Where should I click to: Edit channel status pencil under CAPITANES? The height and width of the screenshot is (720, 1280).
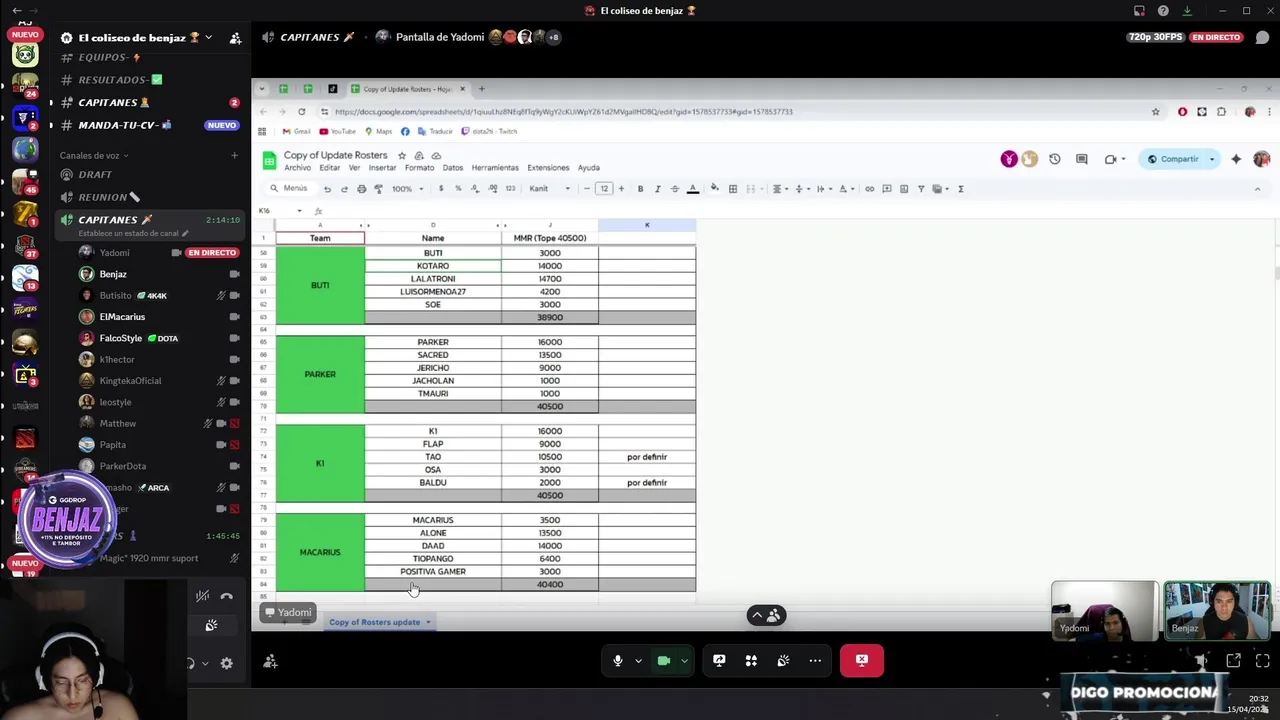click(185, 233)
